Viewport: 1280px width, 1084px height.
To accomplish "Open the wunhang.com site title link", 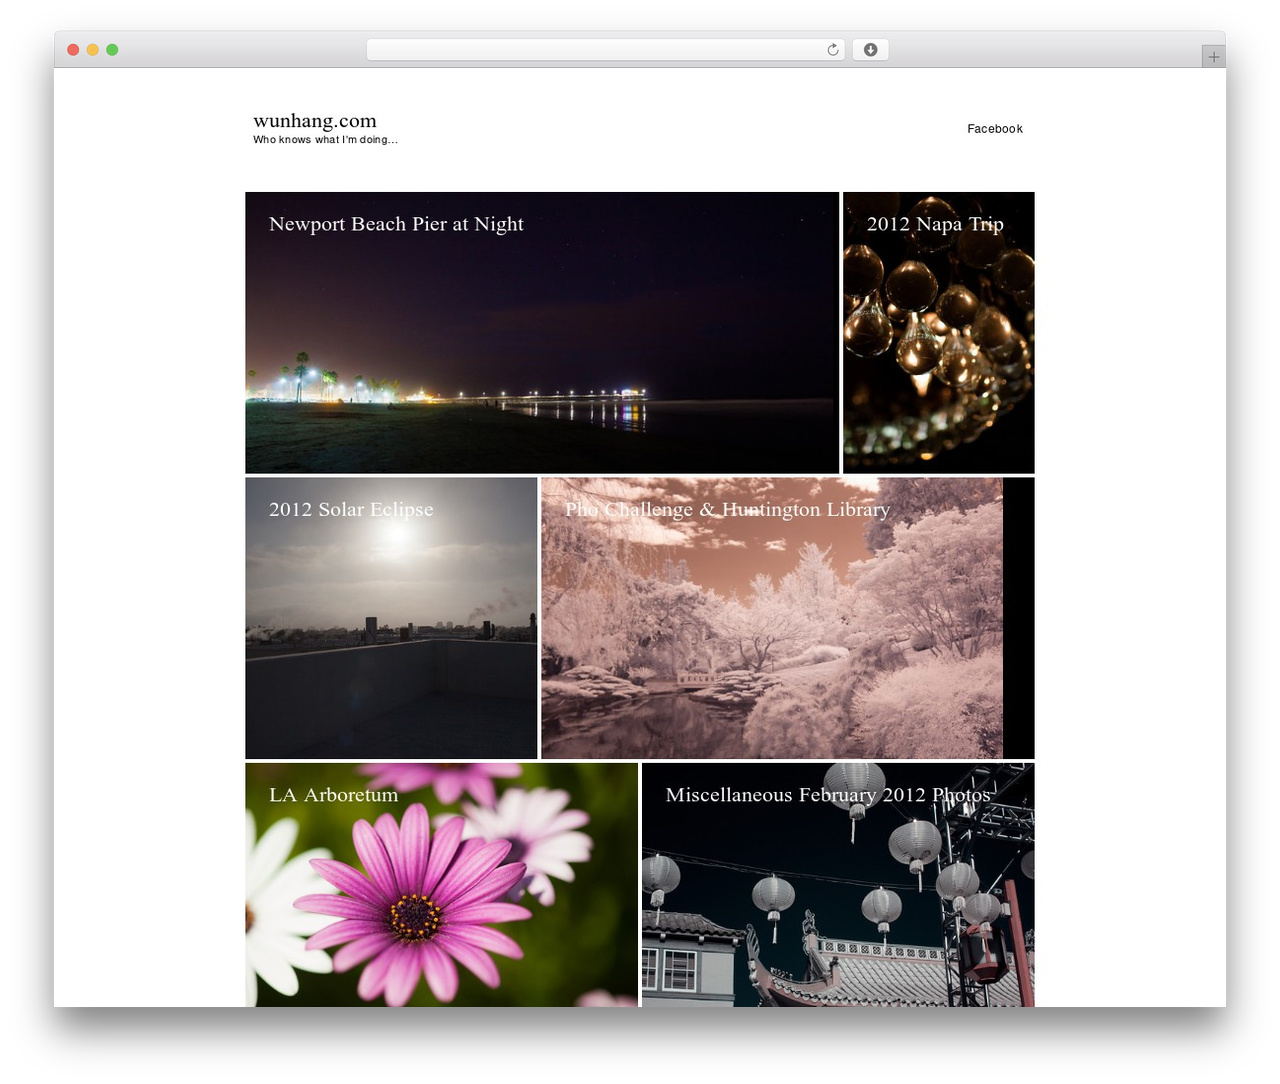I will coord(315,121).
